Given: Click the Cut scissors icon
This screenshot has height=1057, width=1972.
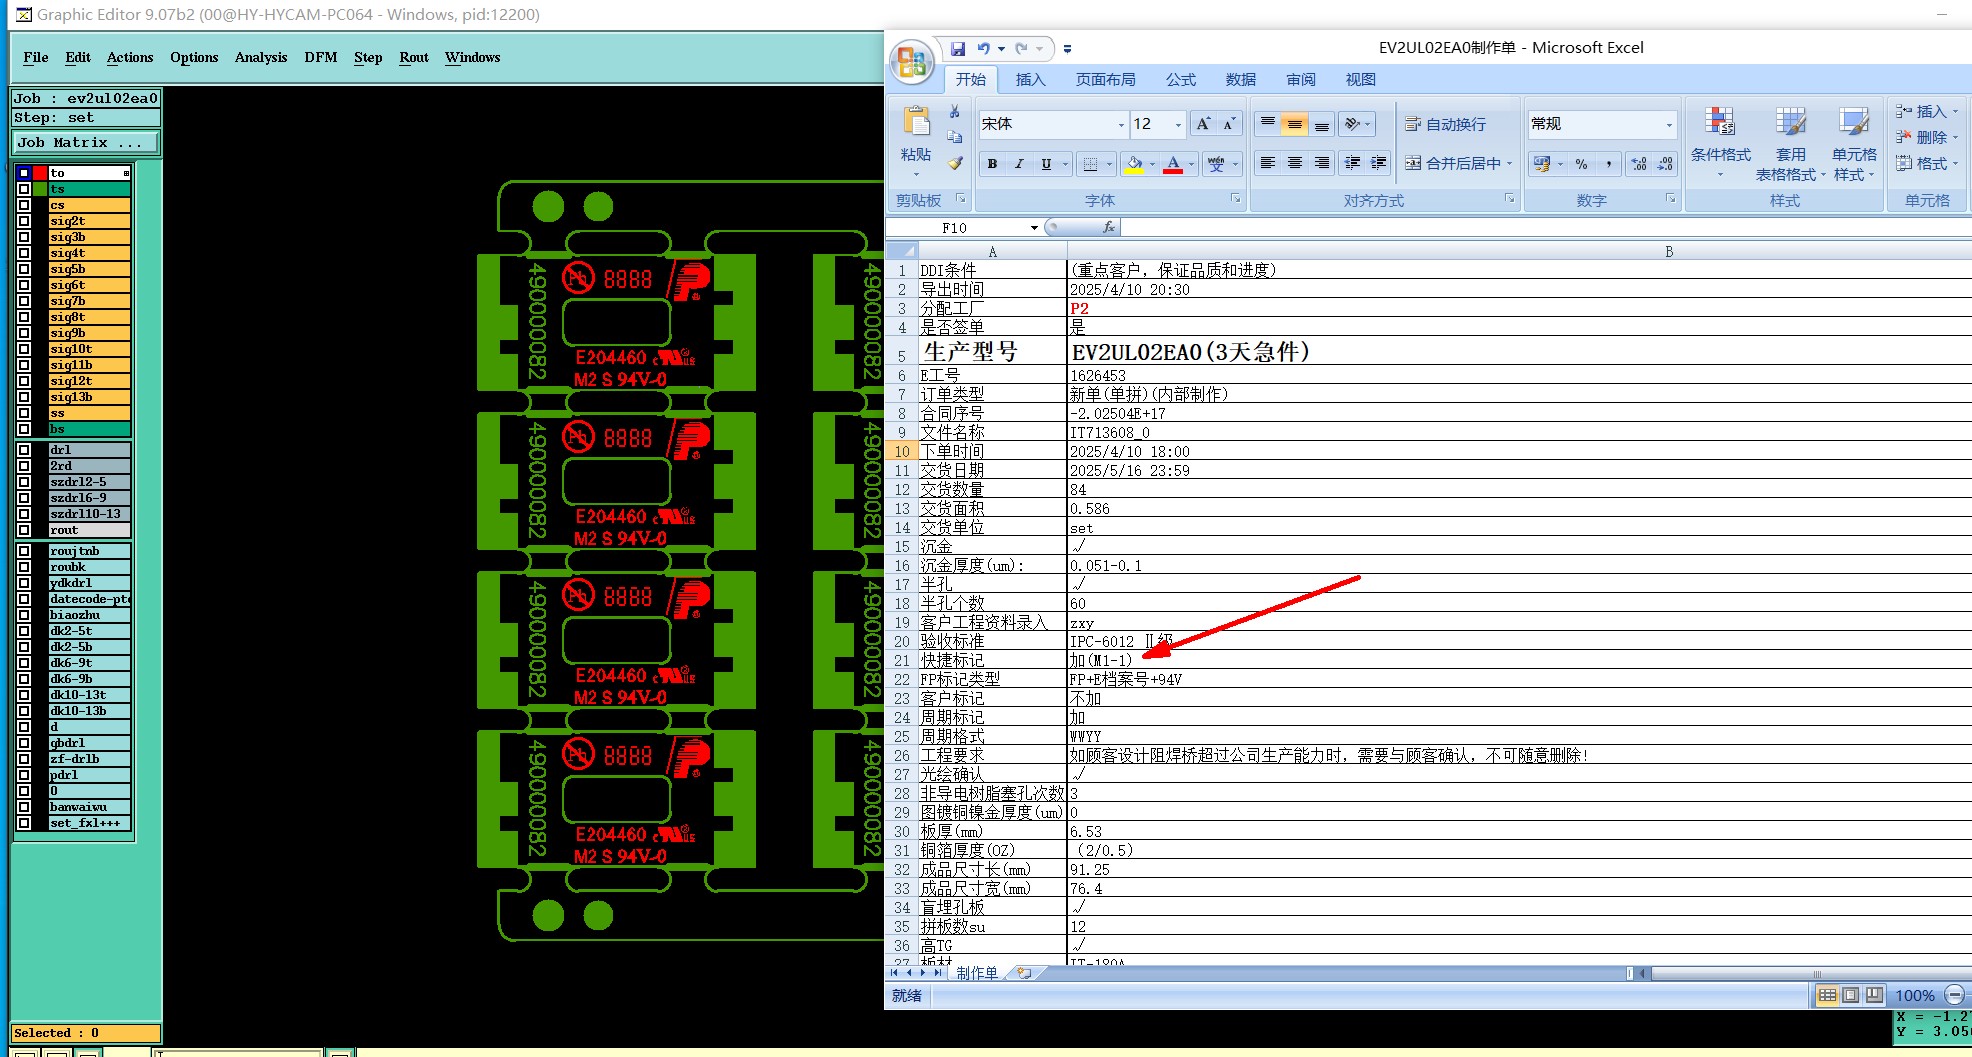Looking at the screenshot, I should point(954,111).
